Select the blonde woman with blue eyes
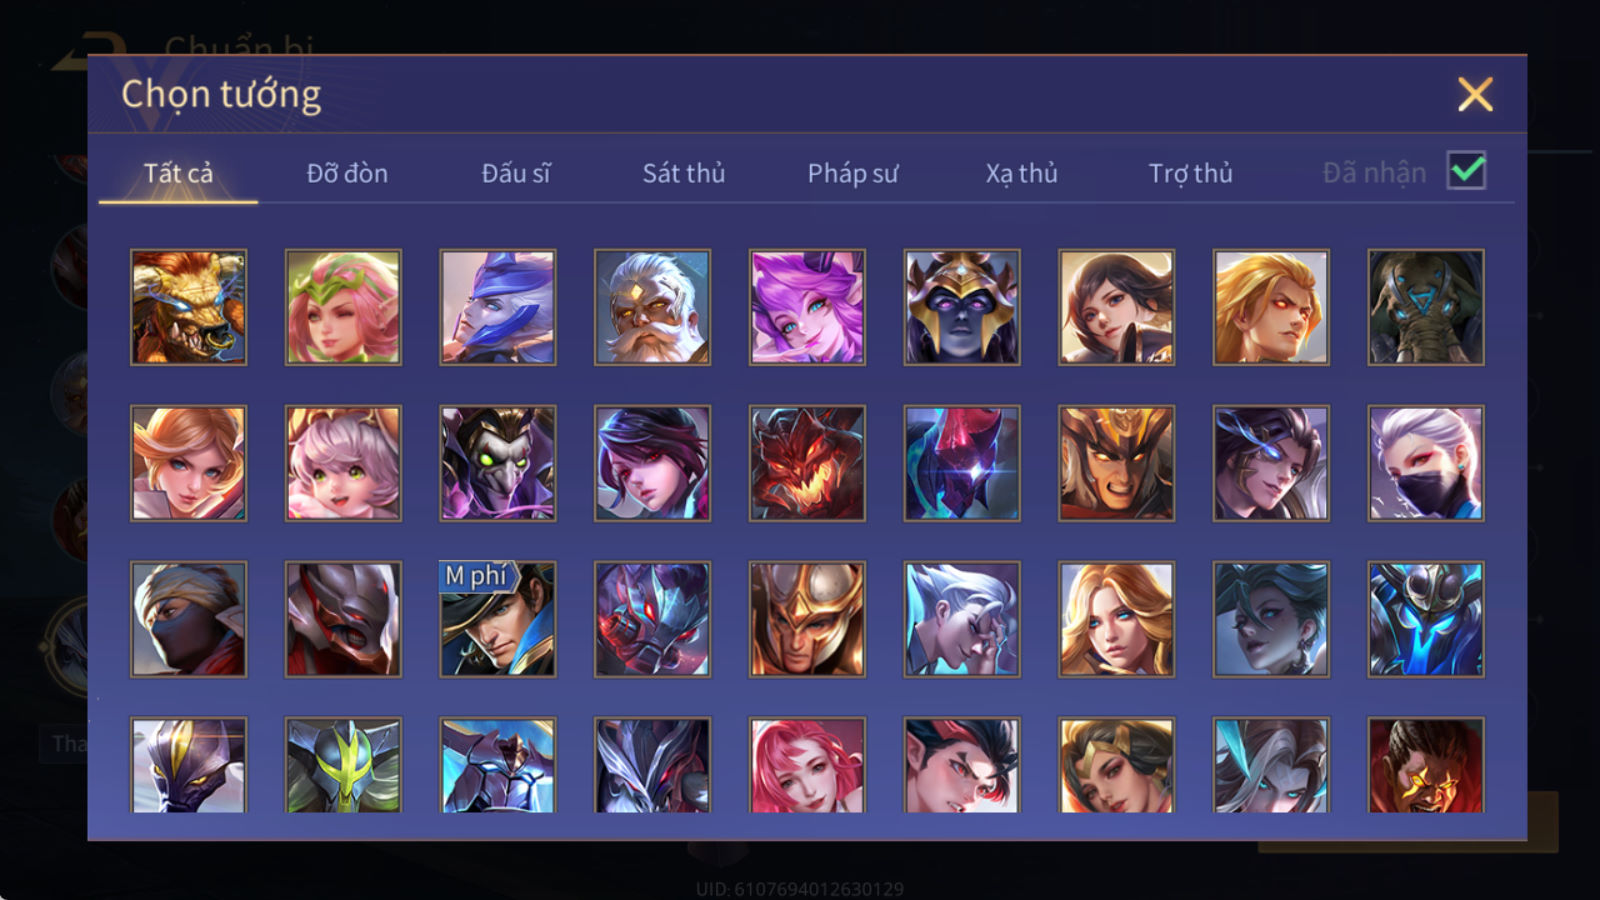This screenshot has width=1600, height=900. click(x=1116, y=619)
